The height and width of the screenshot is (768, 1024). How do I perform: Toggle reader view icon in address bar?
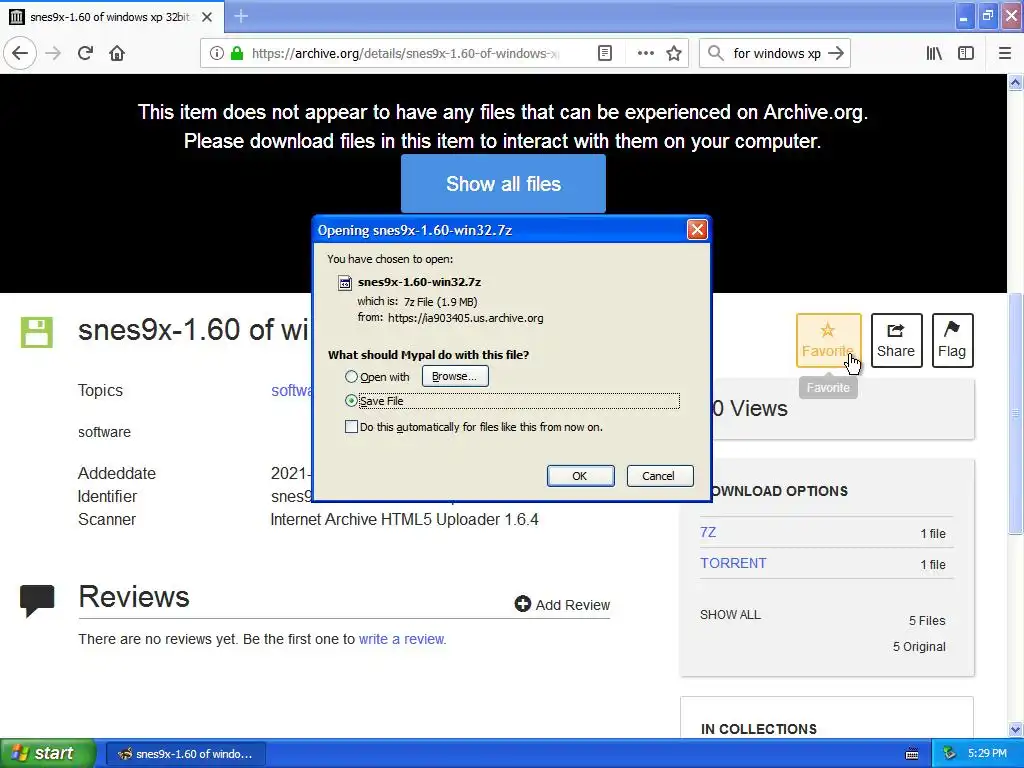click(605, 54)
